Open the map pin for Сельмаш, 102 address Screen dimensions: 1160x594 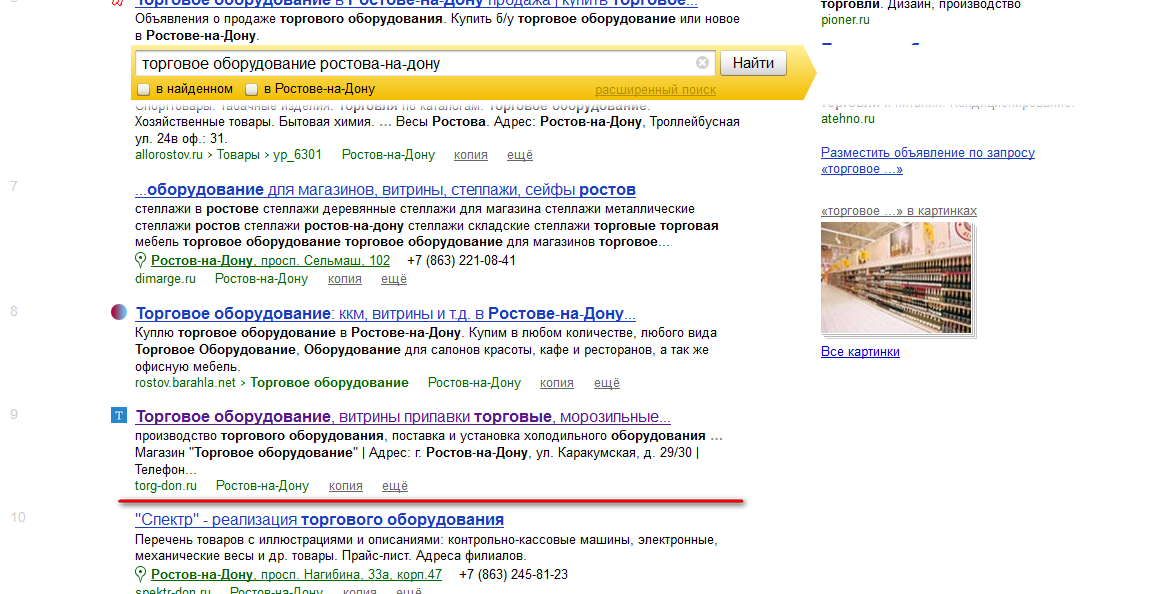141,260
